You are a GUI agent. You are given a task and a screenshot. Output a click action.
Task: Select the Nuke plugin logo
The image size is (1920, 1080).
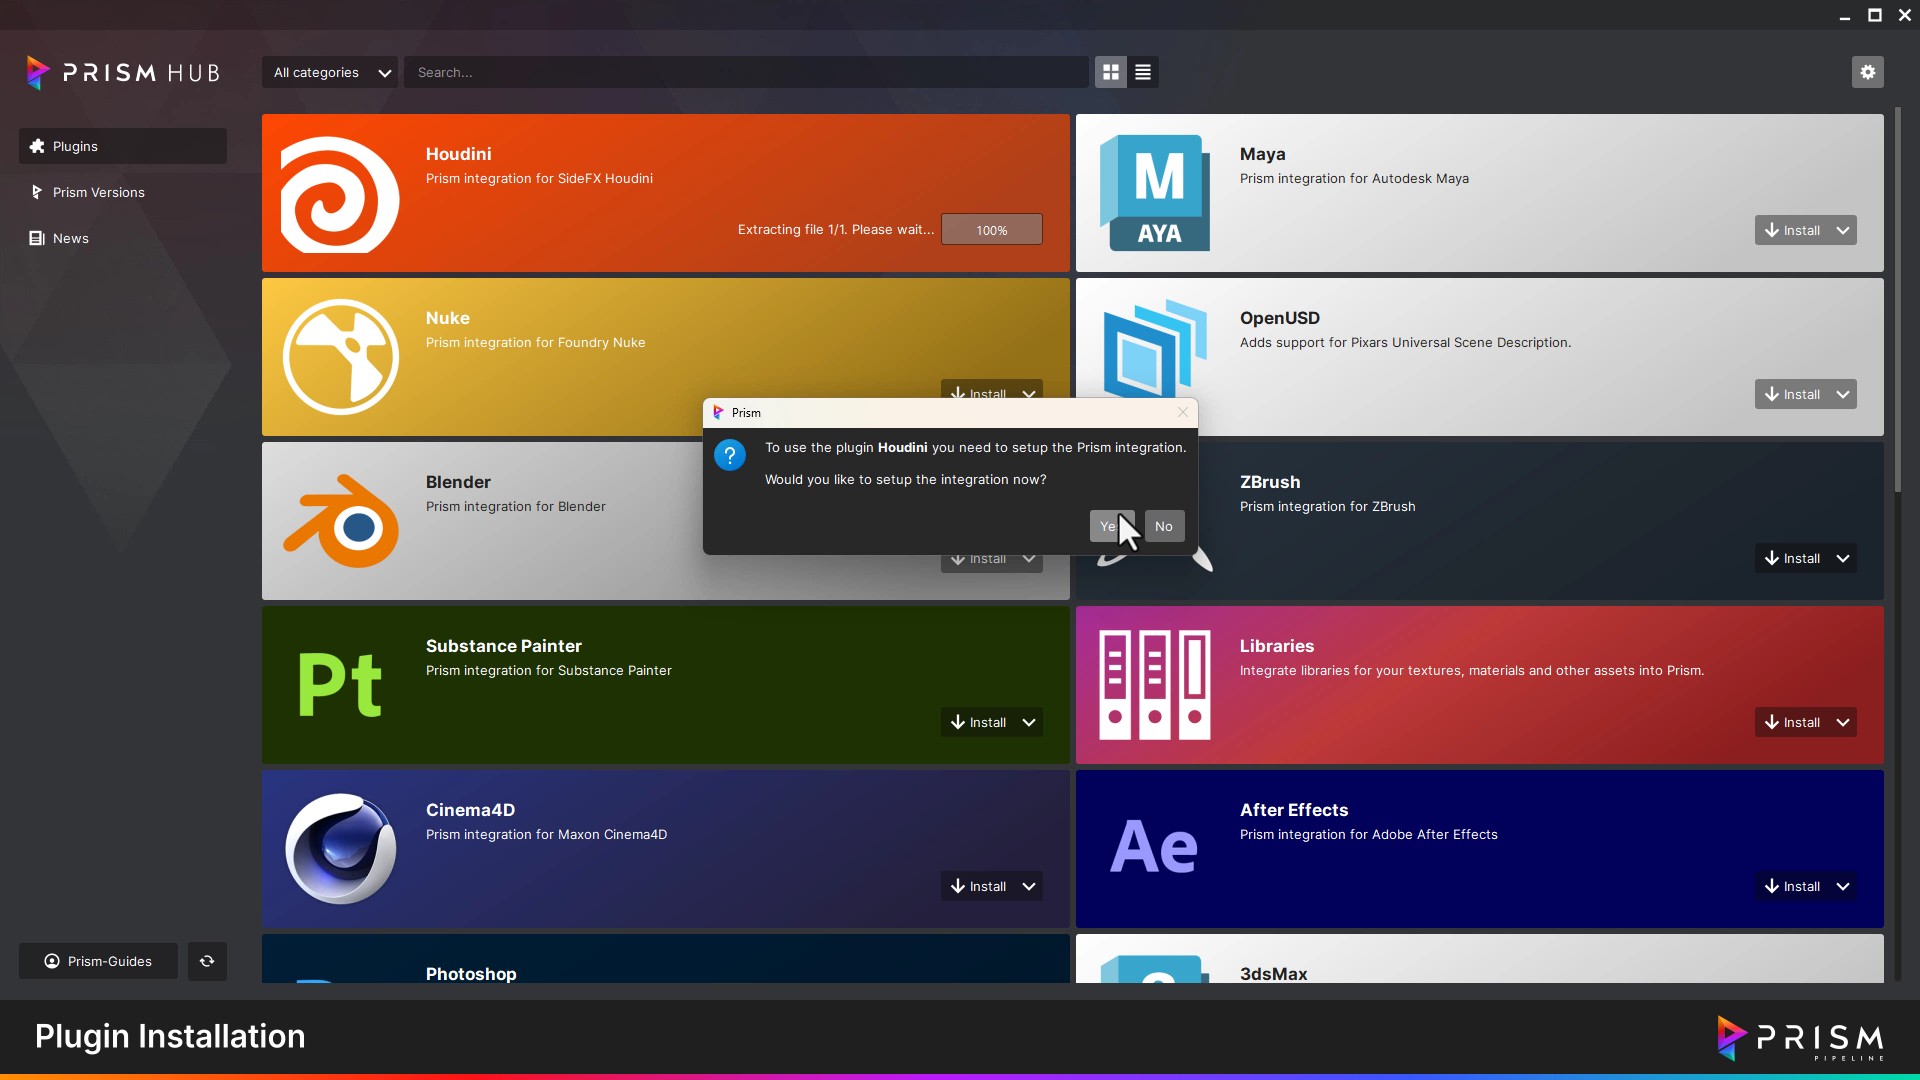click(x=340, y=357)
